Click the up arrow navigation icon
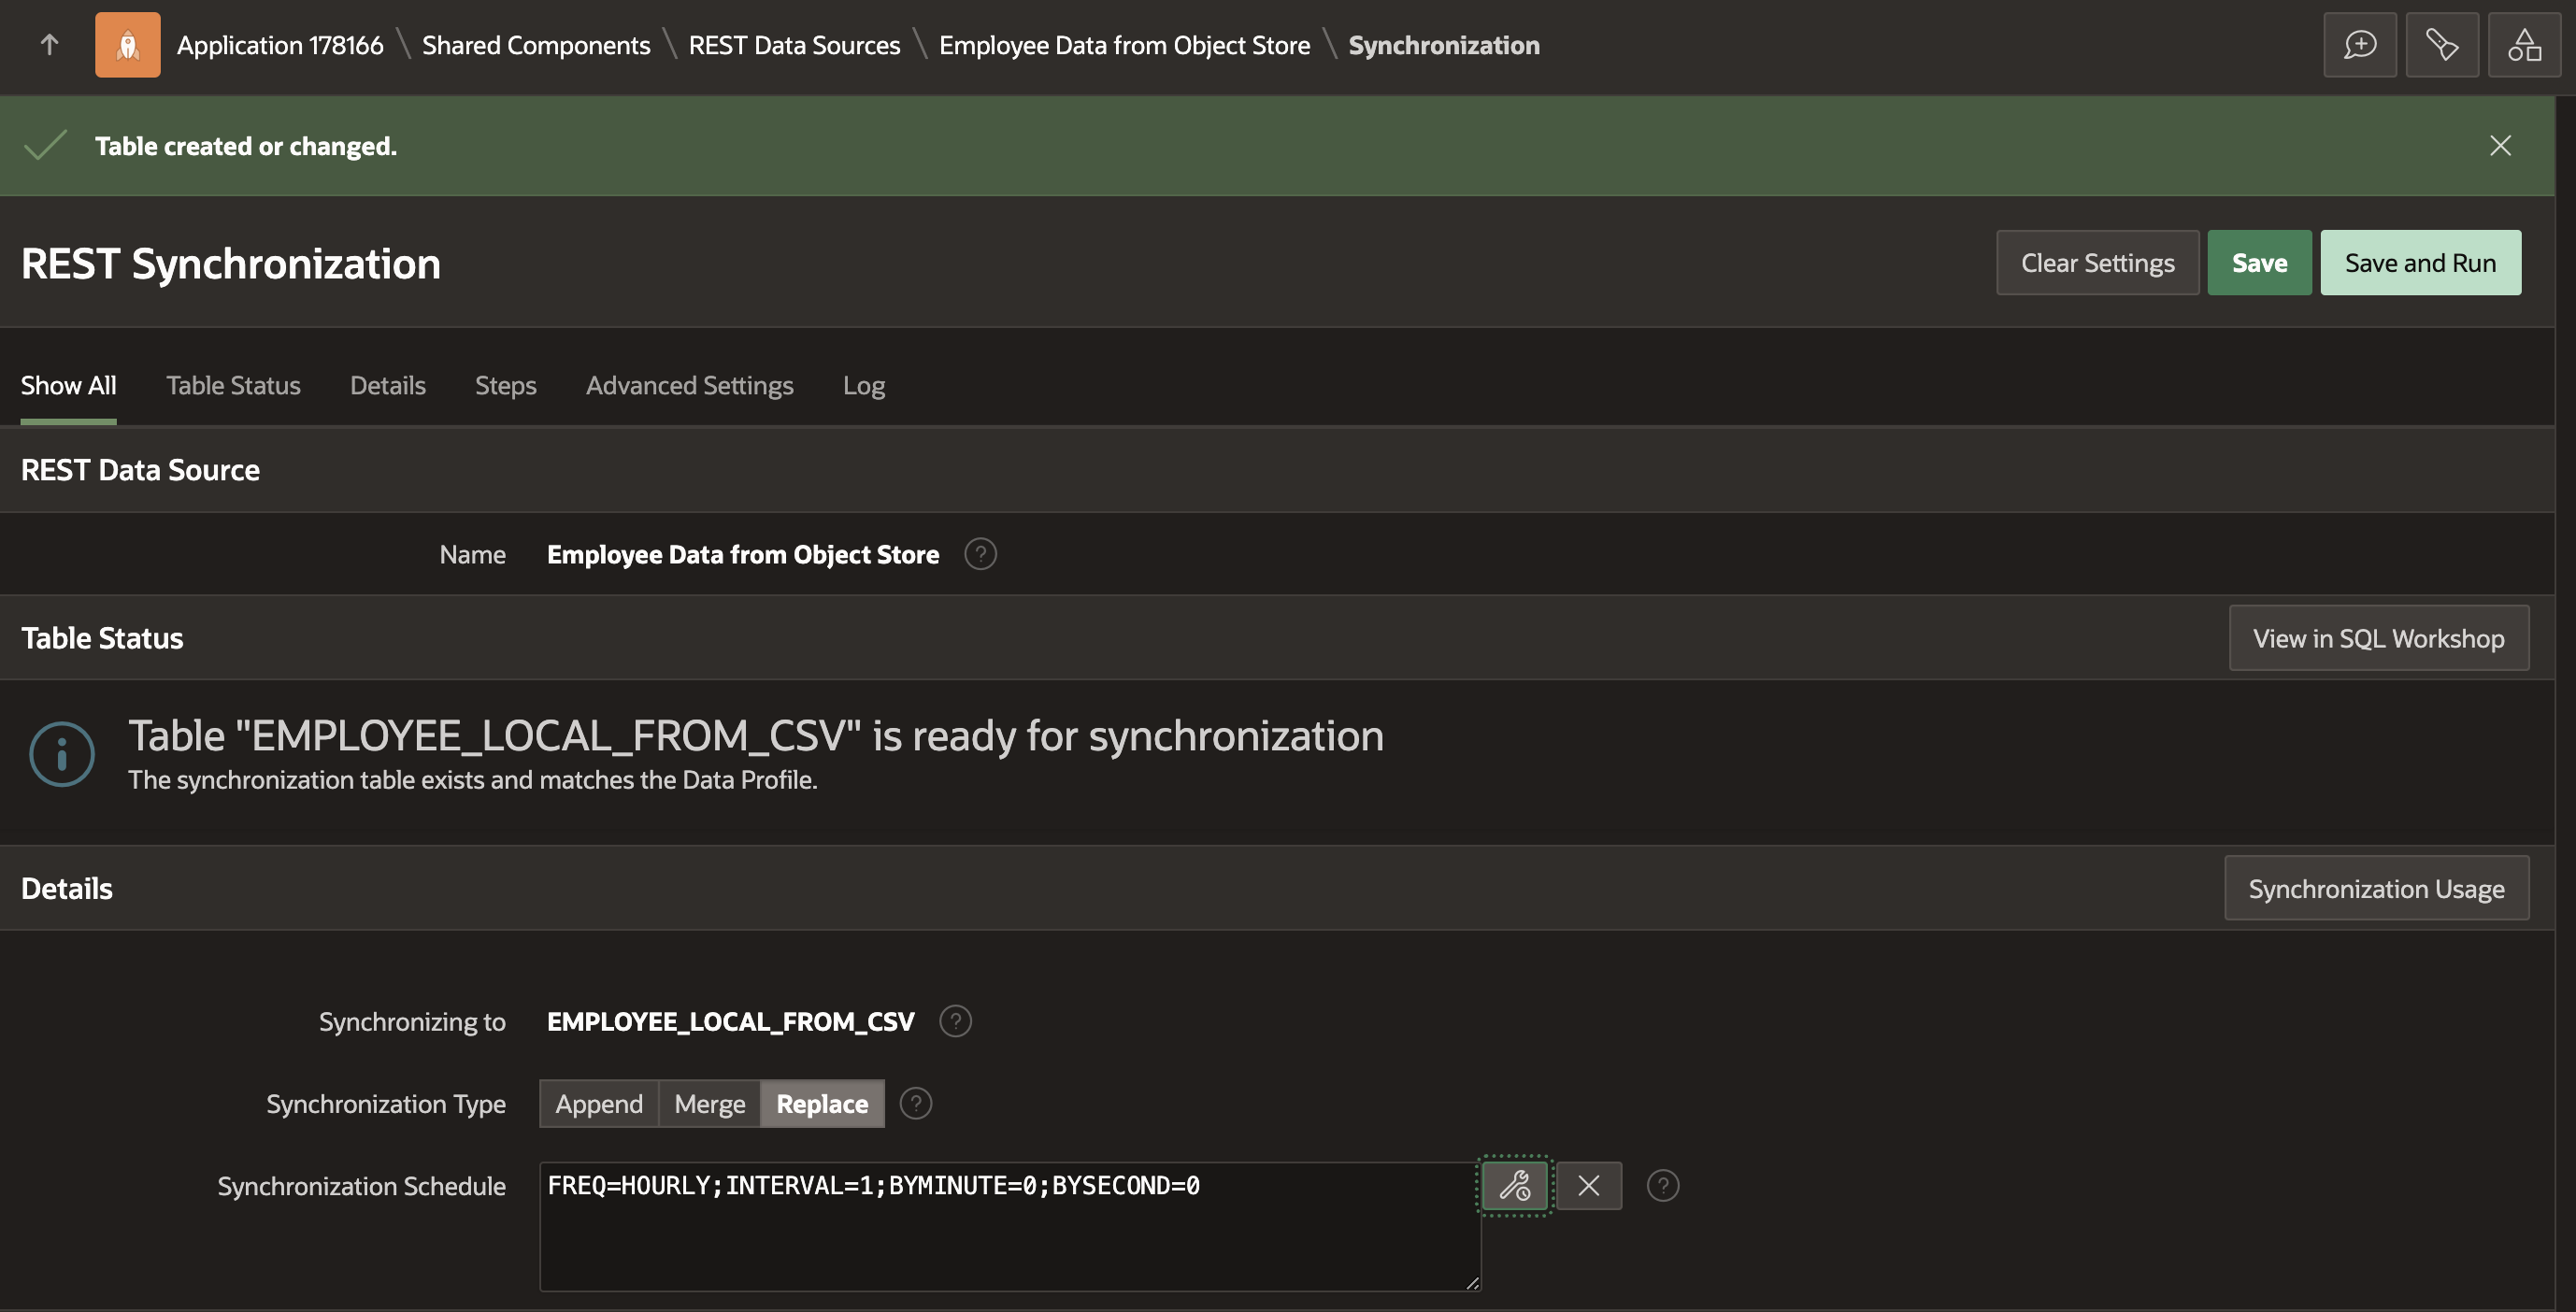The width and height of the screenshot is (2576, 1312). pos(49,45)
